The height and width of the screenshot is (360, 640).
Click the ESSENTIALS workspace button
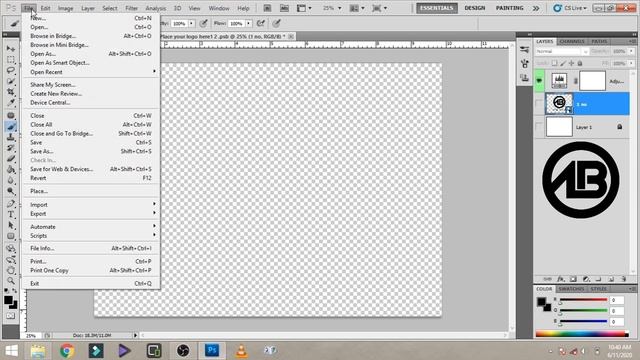pyautogui.click(x=436, y=8)
